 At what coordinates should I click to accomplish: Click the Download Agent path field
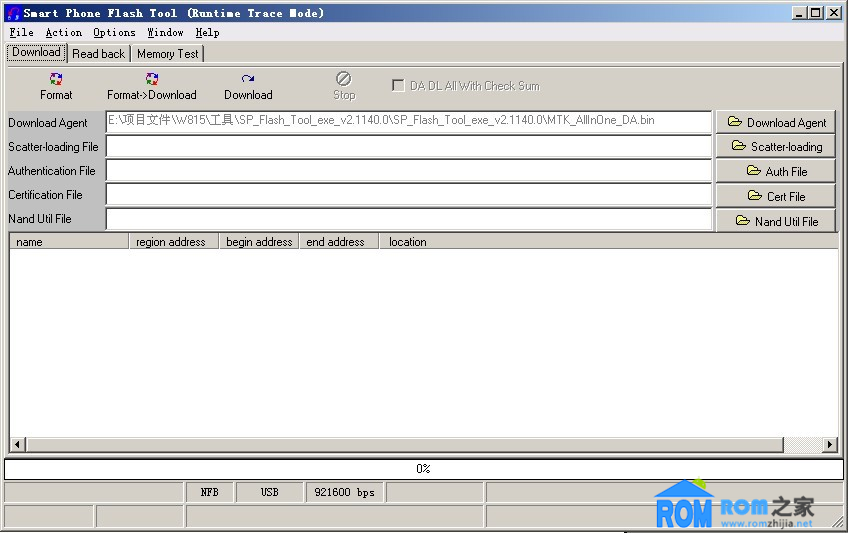coord(409,122)
